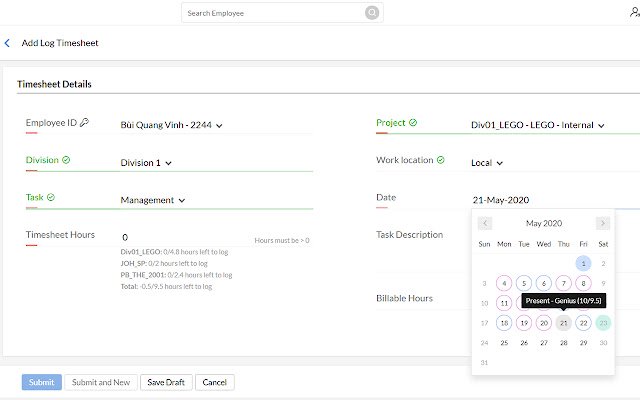
Task: Click Submit and New button
Action: (101, 382)
